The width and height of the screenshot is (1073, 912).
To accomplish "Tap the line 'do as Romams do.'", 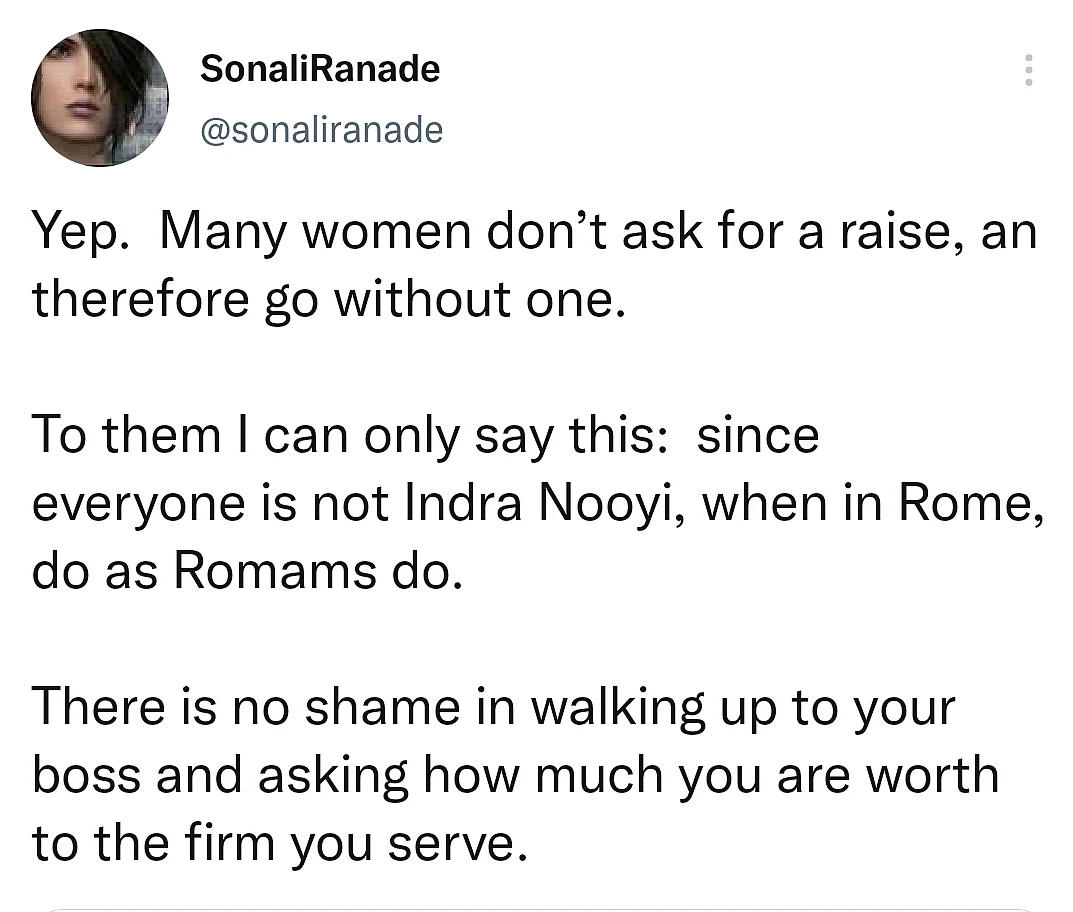I will click(248, 571).
